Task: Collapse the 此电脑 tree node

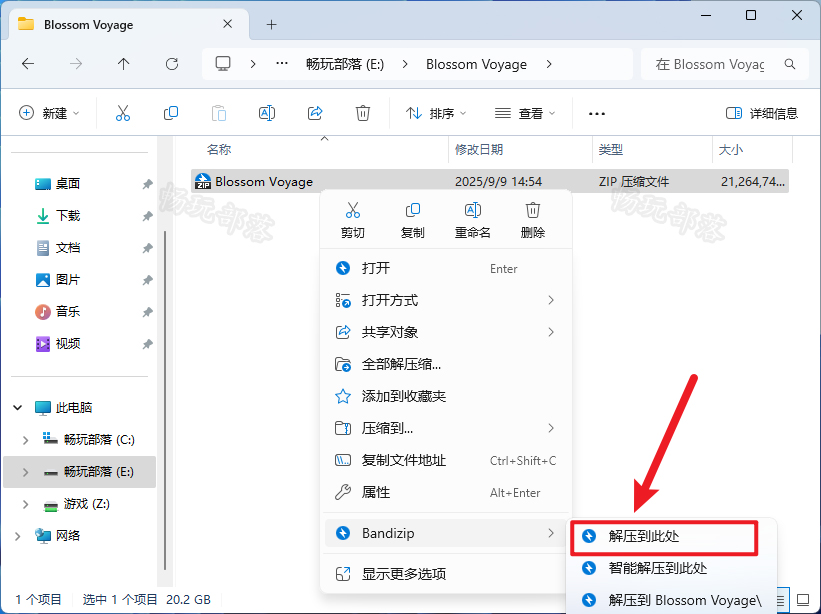Action: click(x=18, y=407)
